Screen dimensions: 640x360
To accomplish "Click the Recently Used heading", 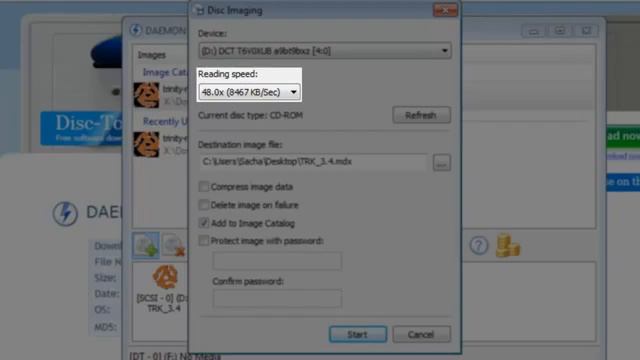I will pyautogui.click(x=165, y=121).
